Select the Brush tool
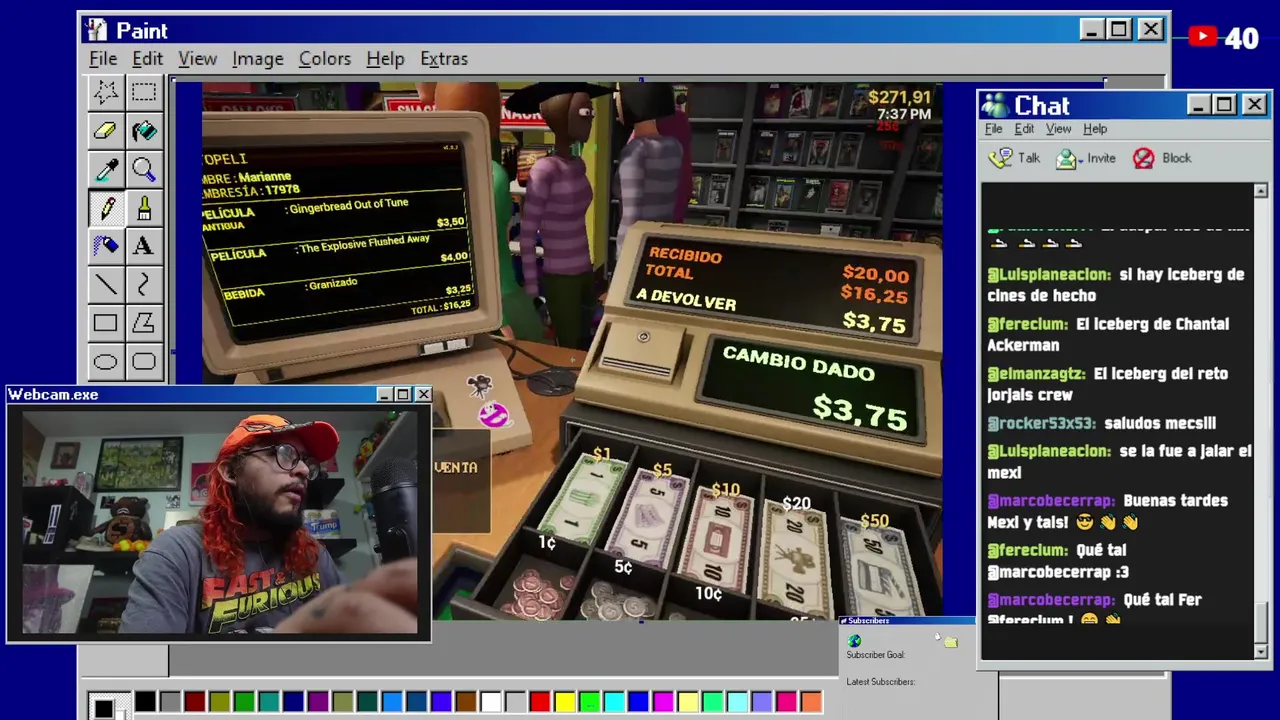 143,208
